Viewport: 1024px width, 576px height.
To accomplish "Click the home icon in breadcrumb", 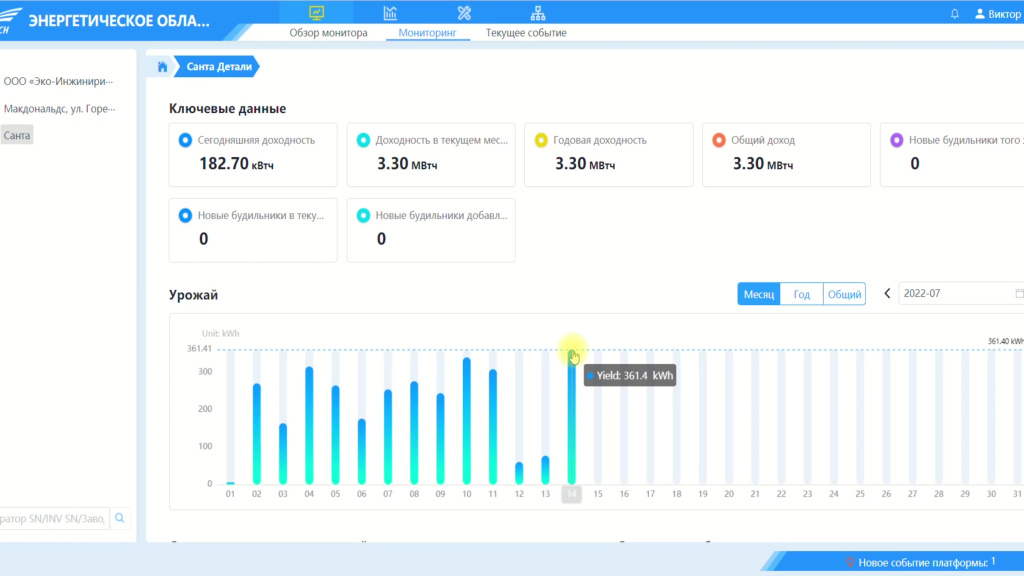I will [162, 67].
